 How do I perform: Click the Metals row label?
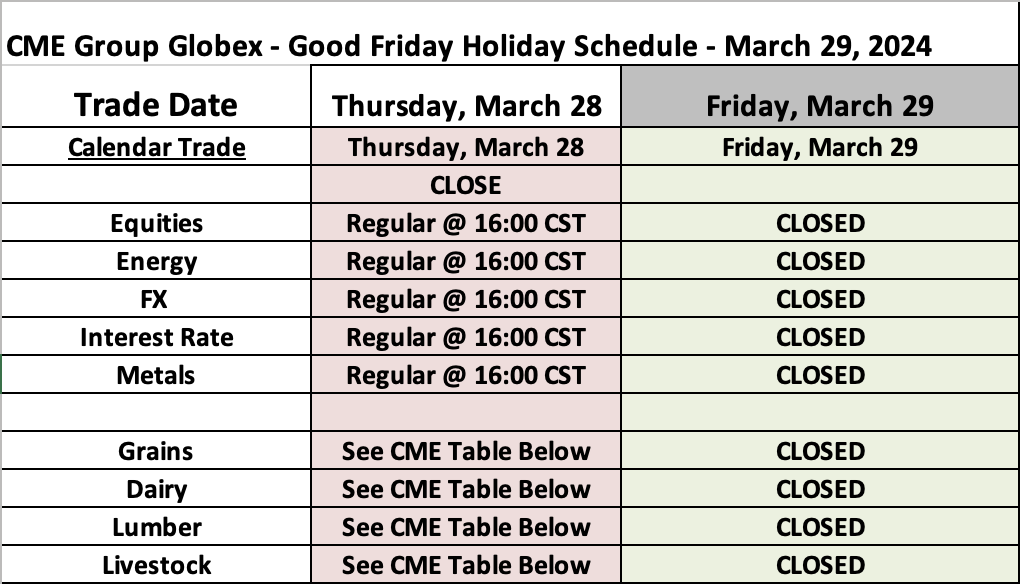pos(156,376)
